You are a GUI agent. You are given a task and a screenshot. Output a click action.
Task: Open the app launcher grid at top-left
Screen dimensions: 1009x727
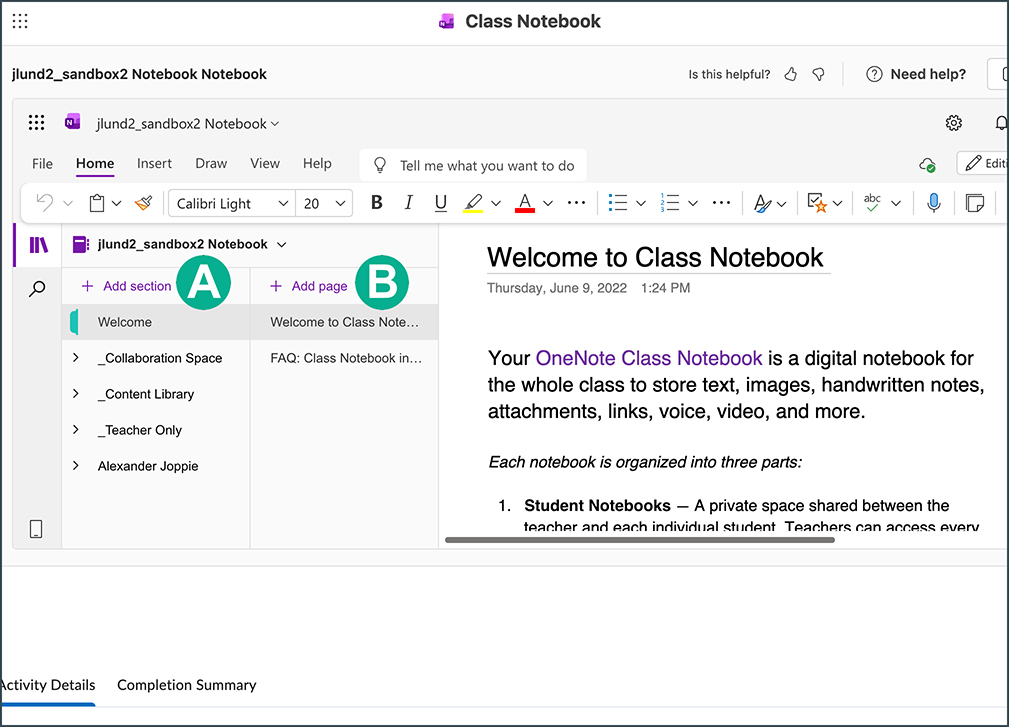coord(20,21)
